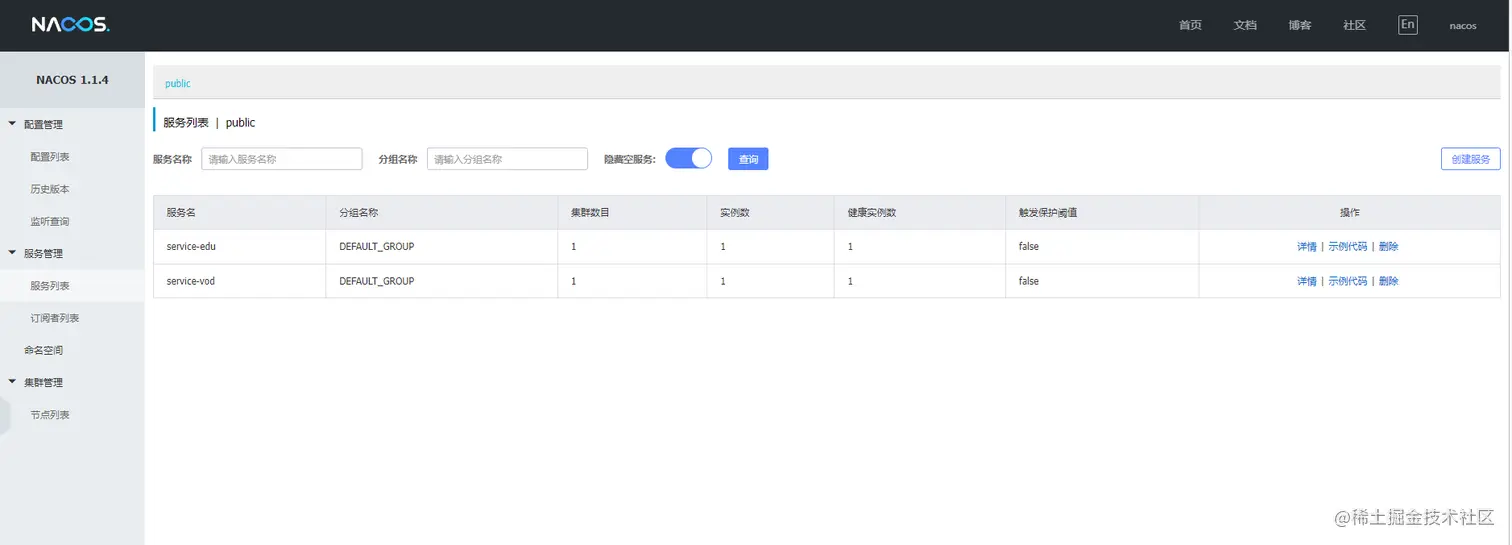Open the nacos user menu
The image size is (1512, 545).
tap(1463, 26)
